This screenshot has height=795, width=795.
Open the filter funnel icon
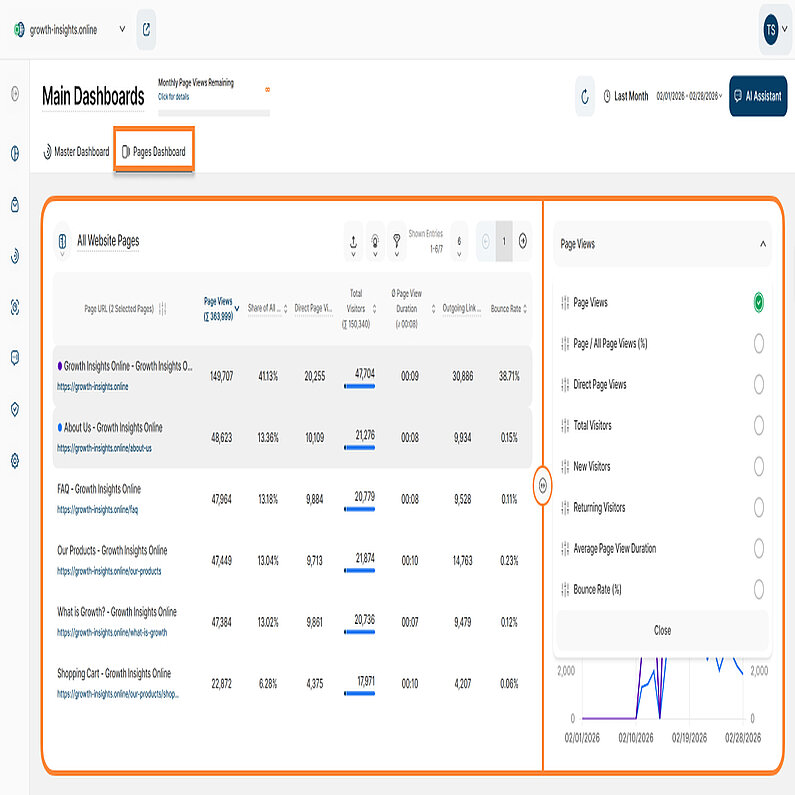tap(397, 242)
